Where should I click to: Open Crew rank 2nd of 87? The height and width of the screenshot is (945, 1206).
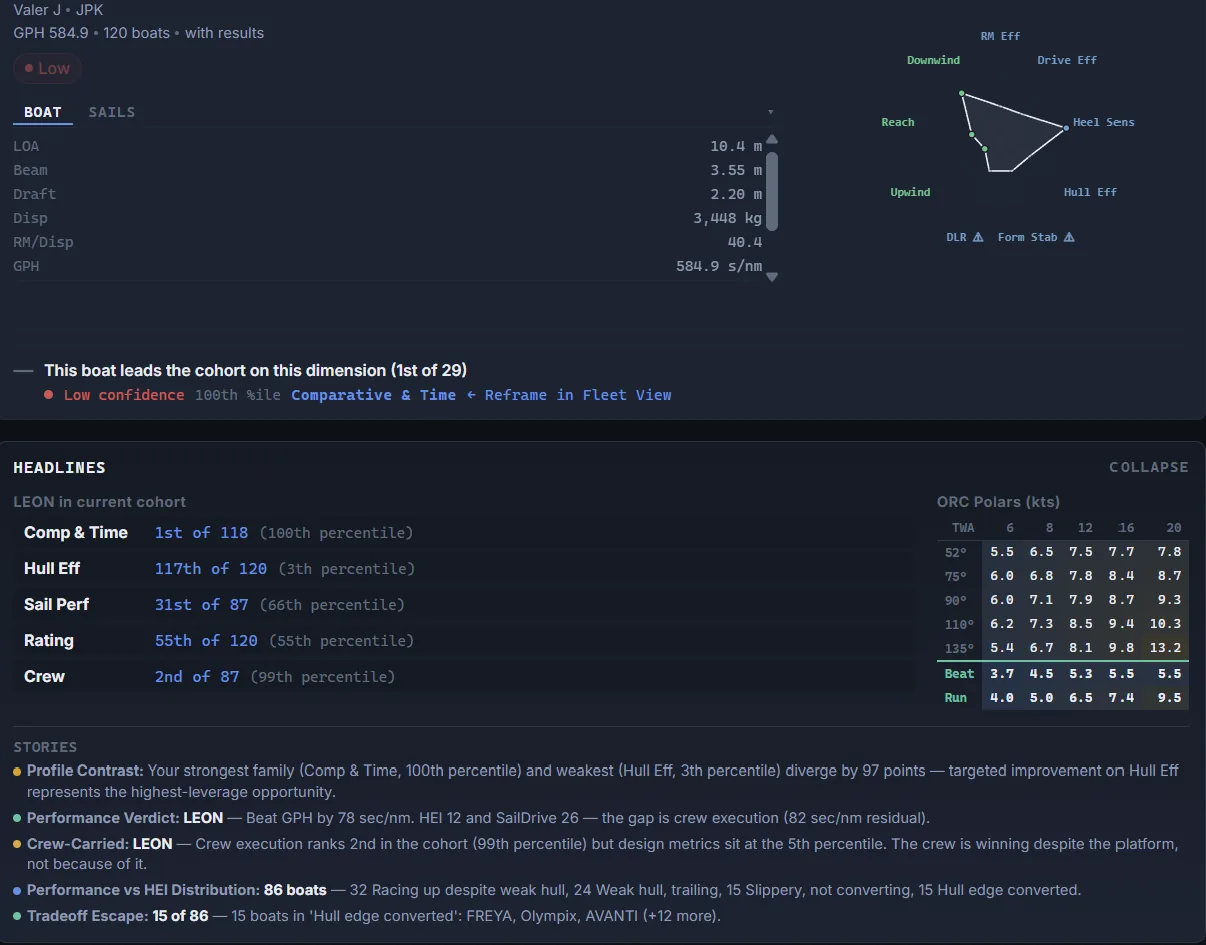pyautogui.click(x=197, y=677)
